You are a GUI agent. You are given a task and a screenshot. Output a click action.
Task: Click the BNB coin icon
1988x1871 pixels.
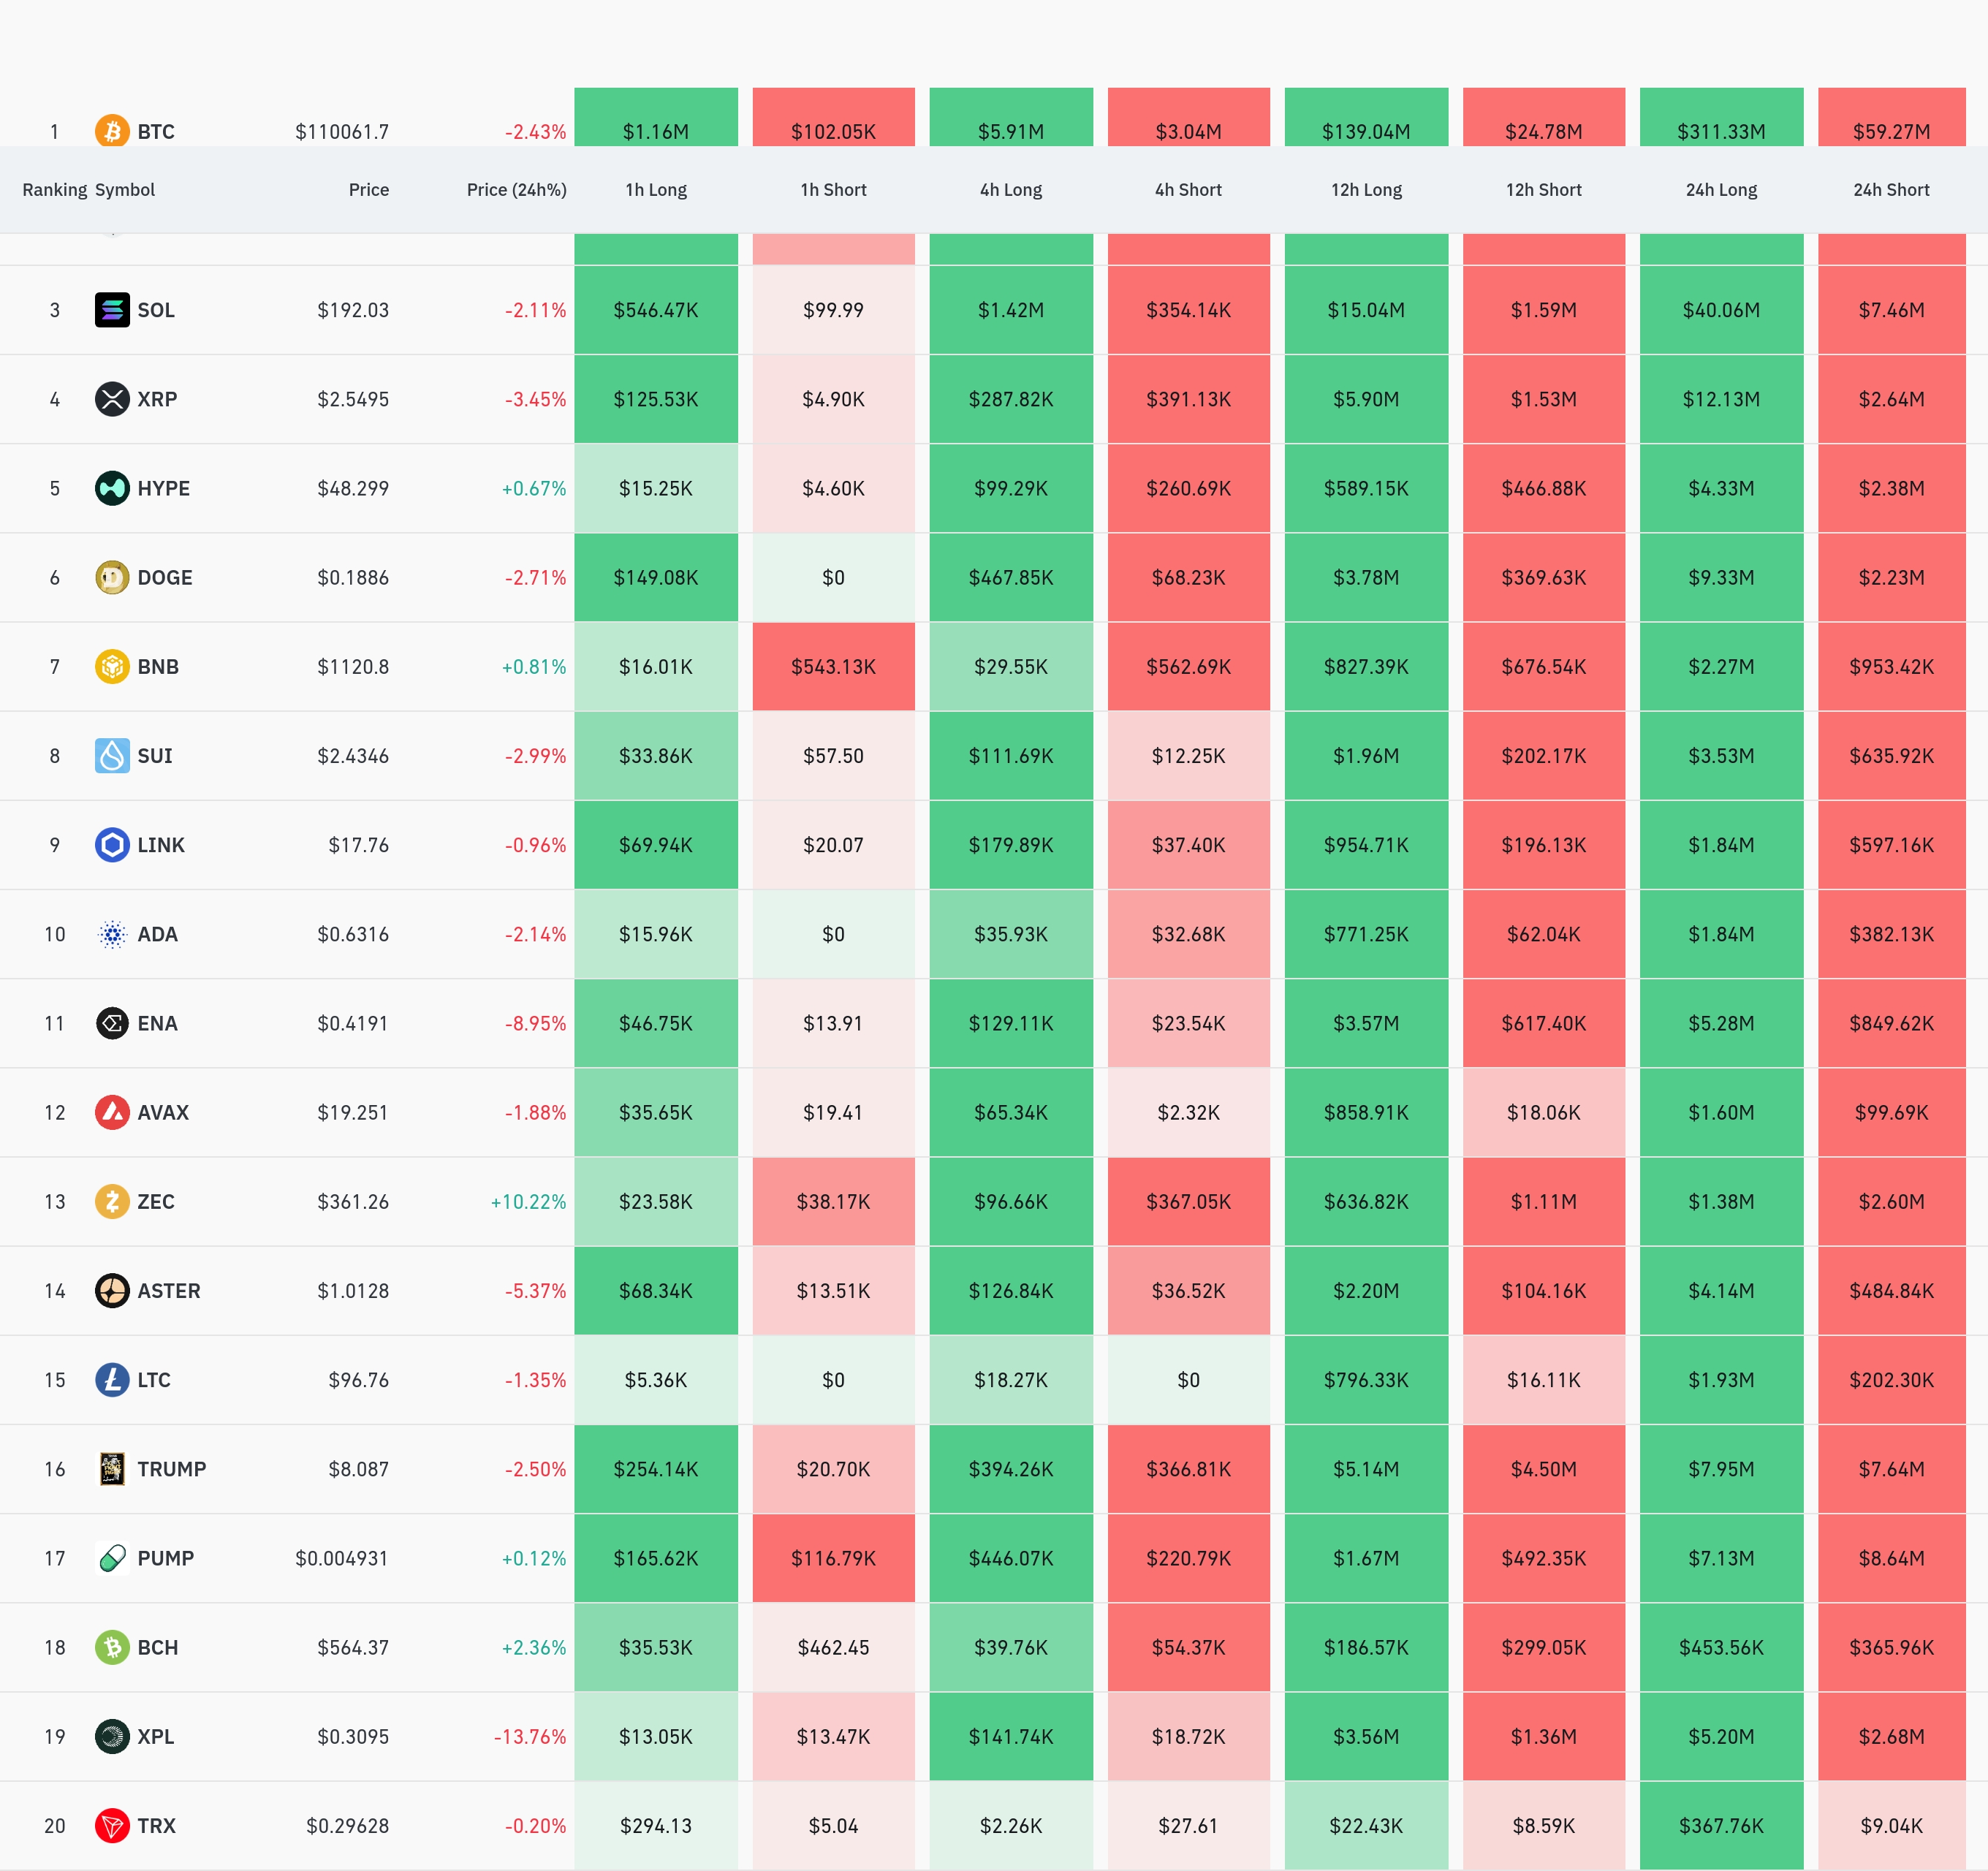tap(112, 666)
